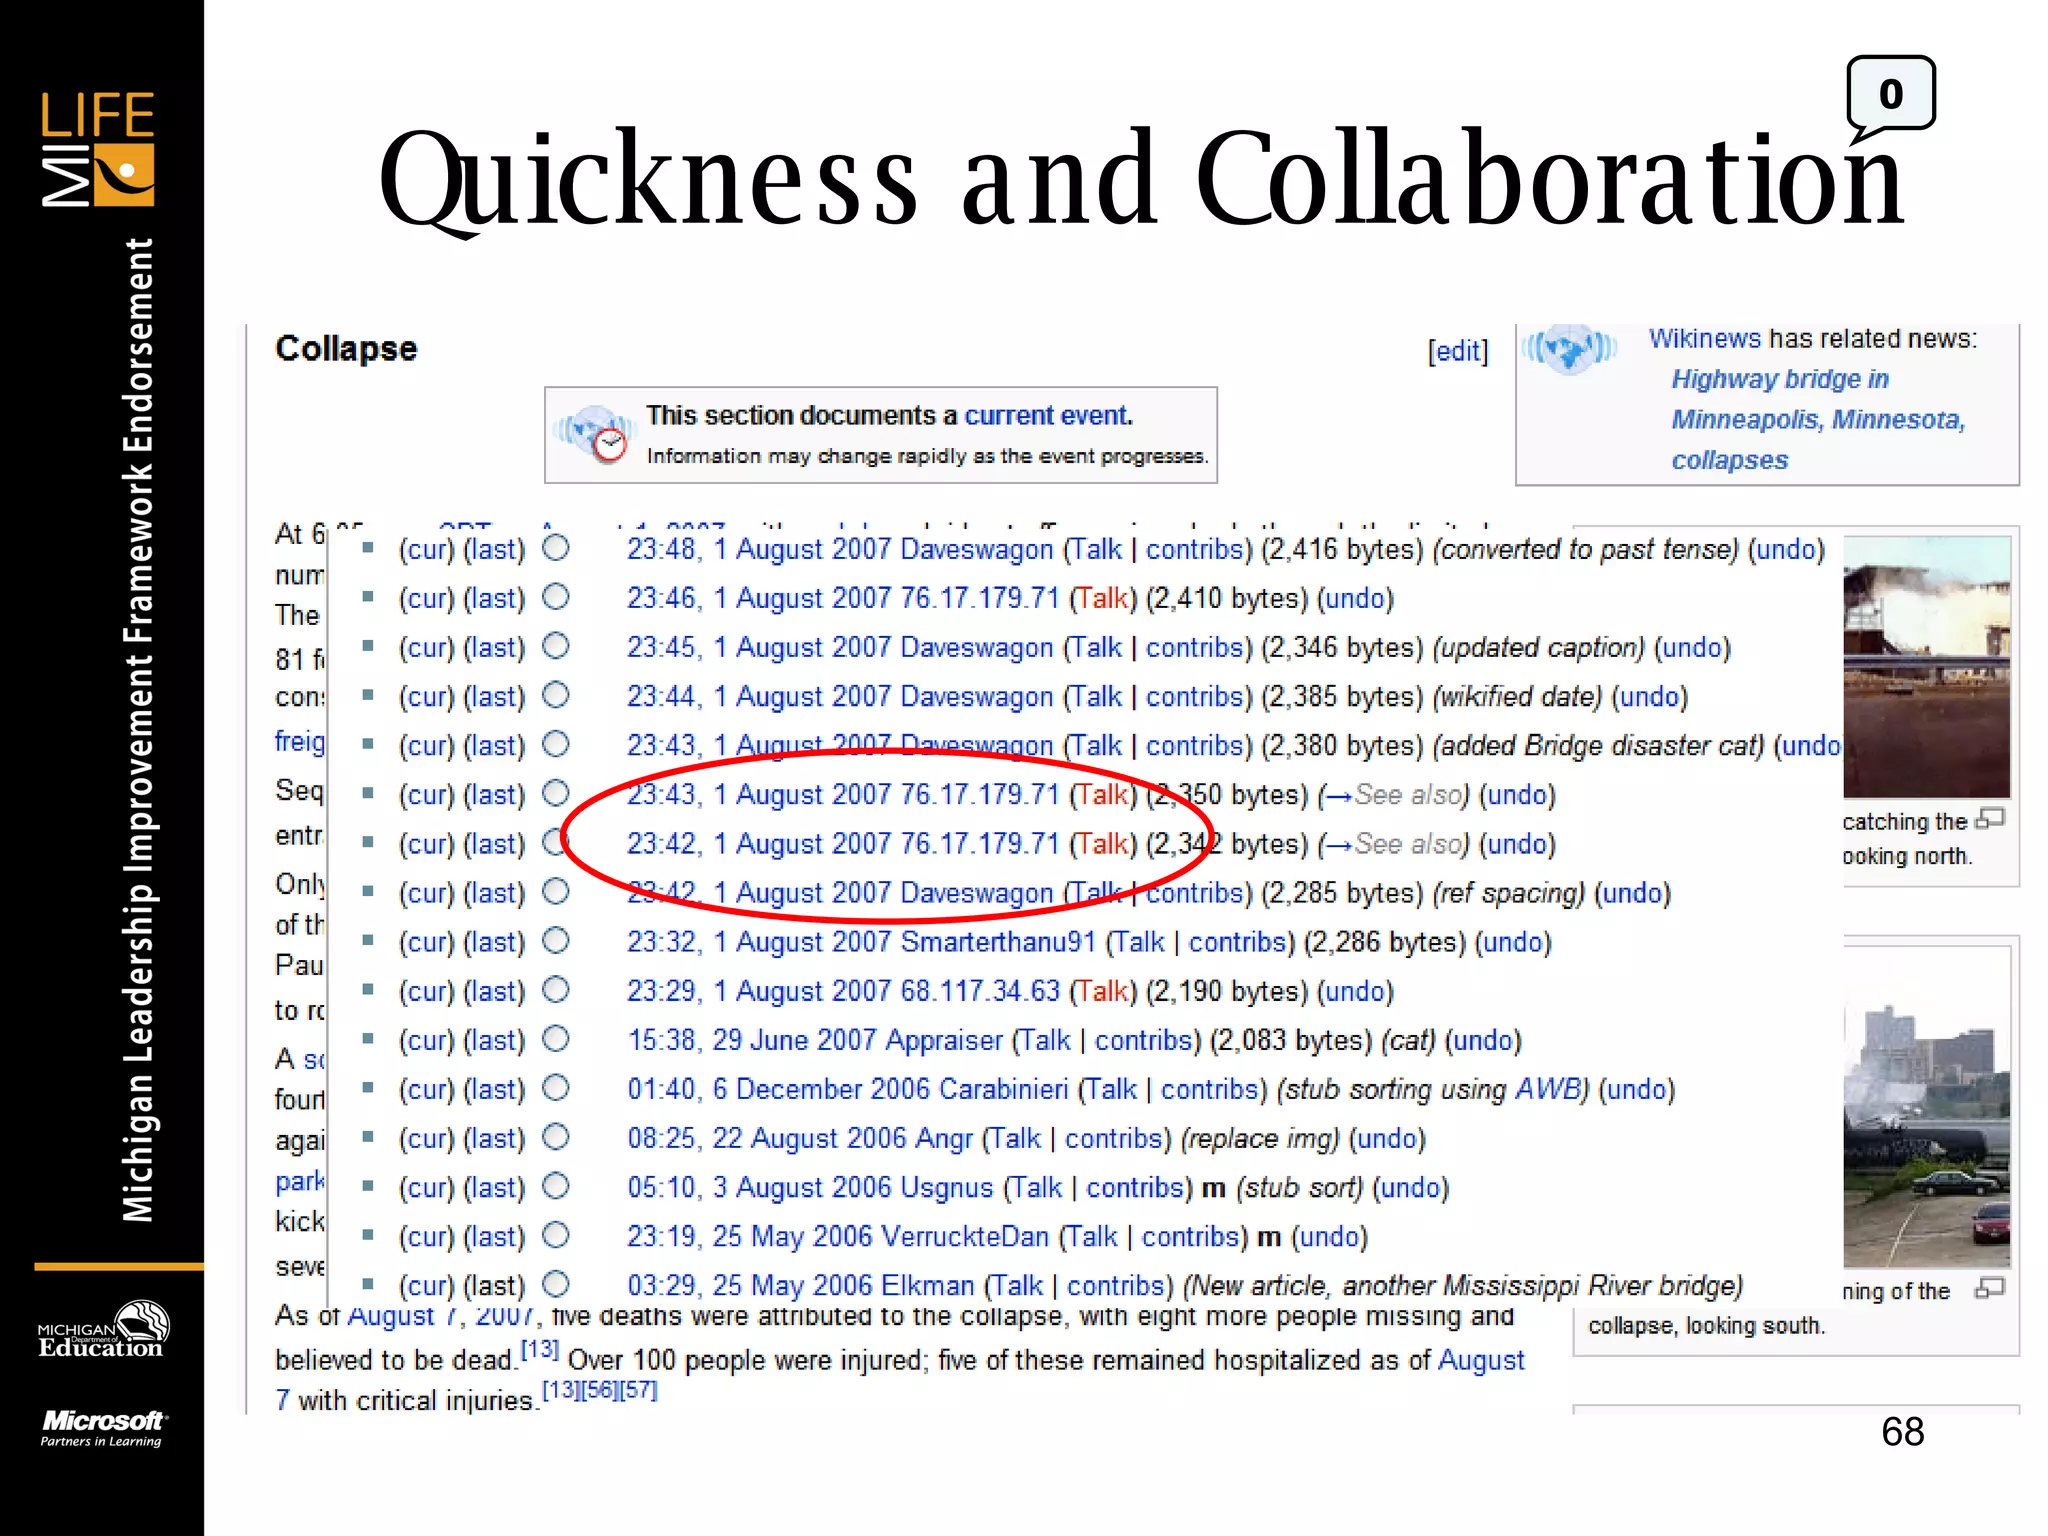Select the radio button for 23:44 revision

point(556,695)
